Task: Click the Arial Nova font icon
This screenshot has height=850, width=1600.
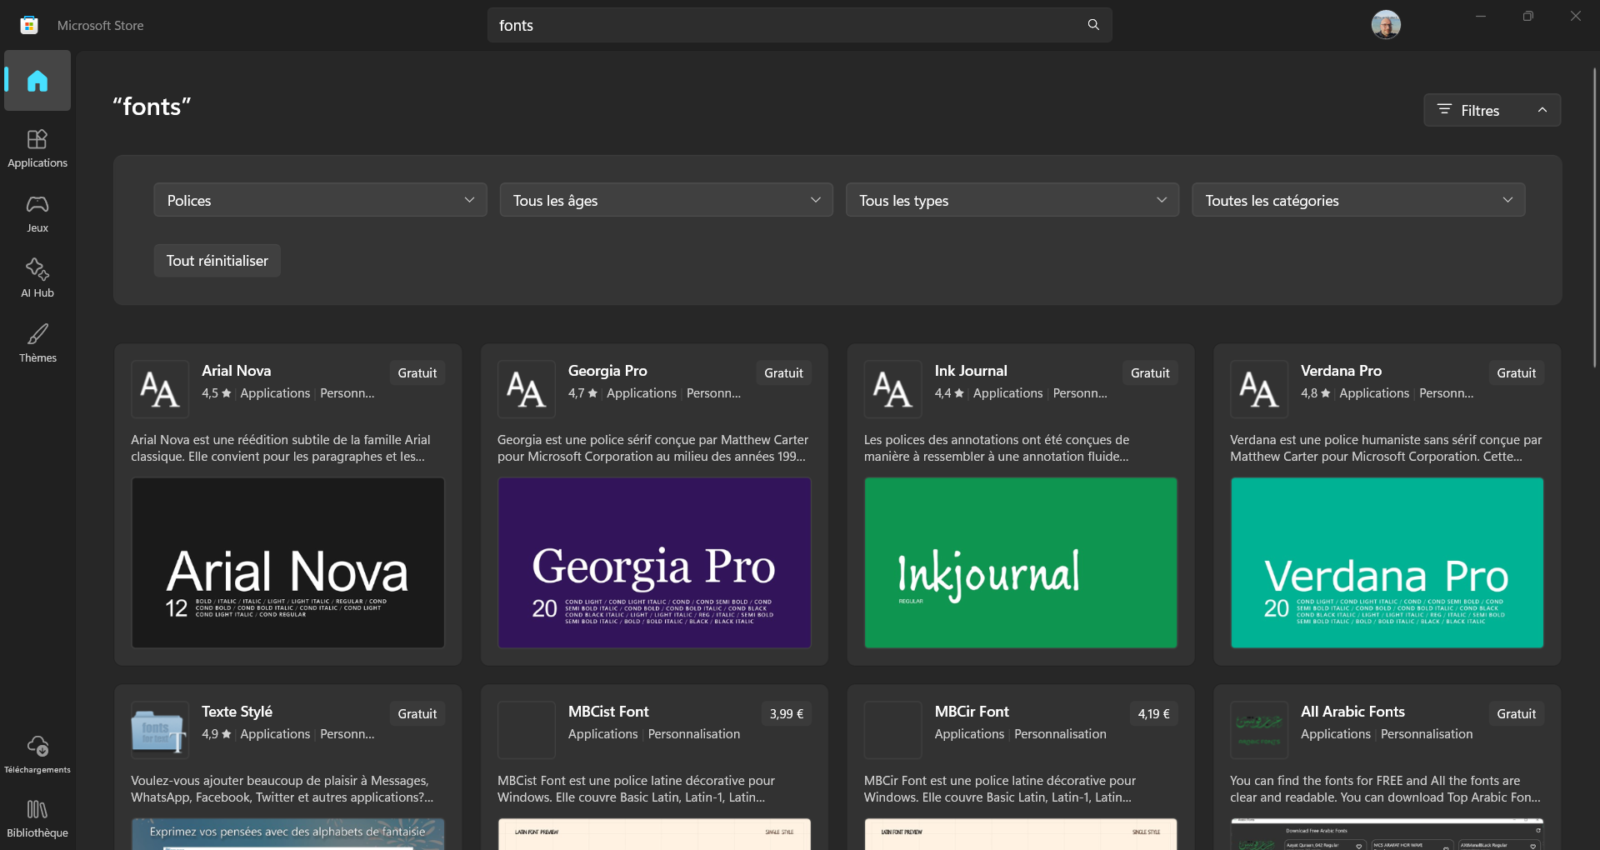Action: click(x=160, y=389)
